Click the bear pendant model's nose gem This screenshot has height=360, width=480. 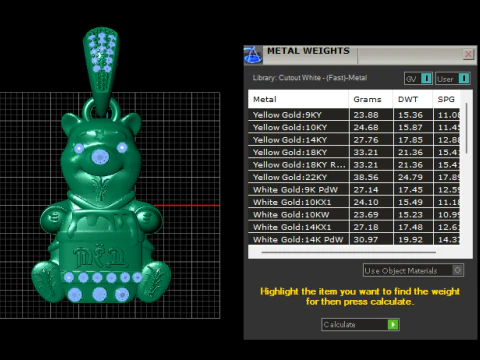click(x=100, y=157)
